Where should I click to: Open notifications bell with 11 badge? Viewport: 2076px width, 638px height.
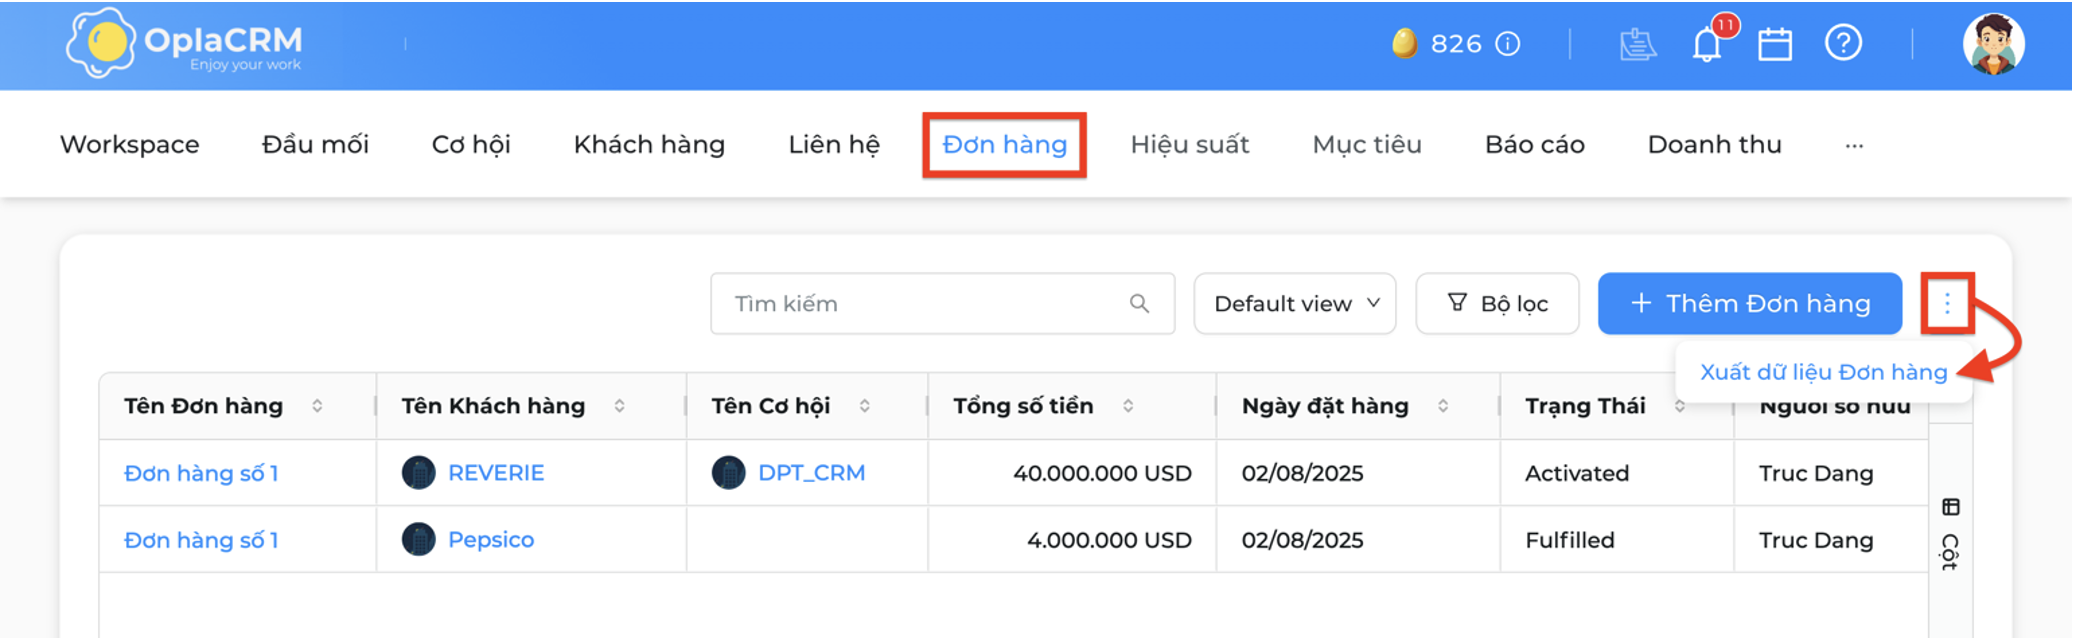(1708, 44)
